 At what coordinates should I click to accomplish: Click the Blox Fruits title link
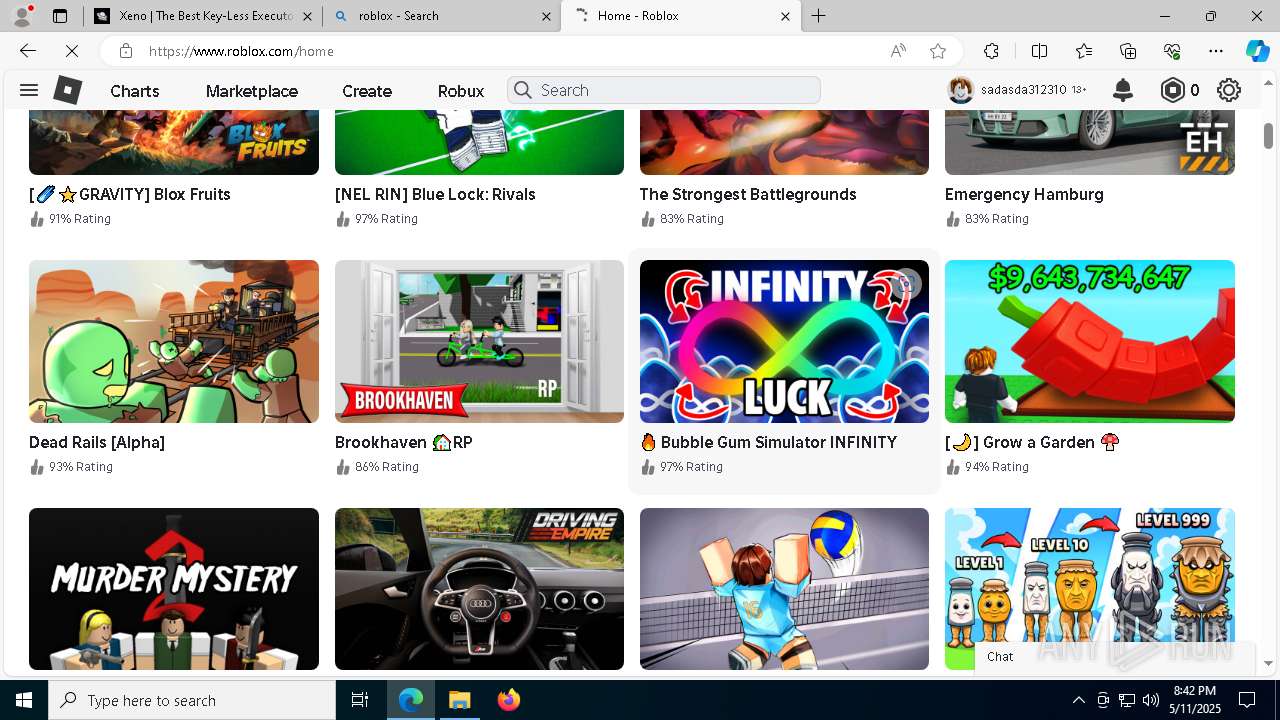click(x=130, y=194)
